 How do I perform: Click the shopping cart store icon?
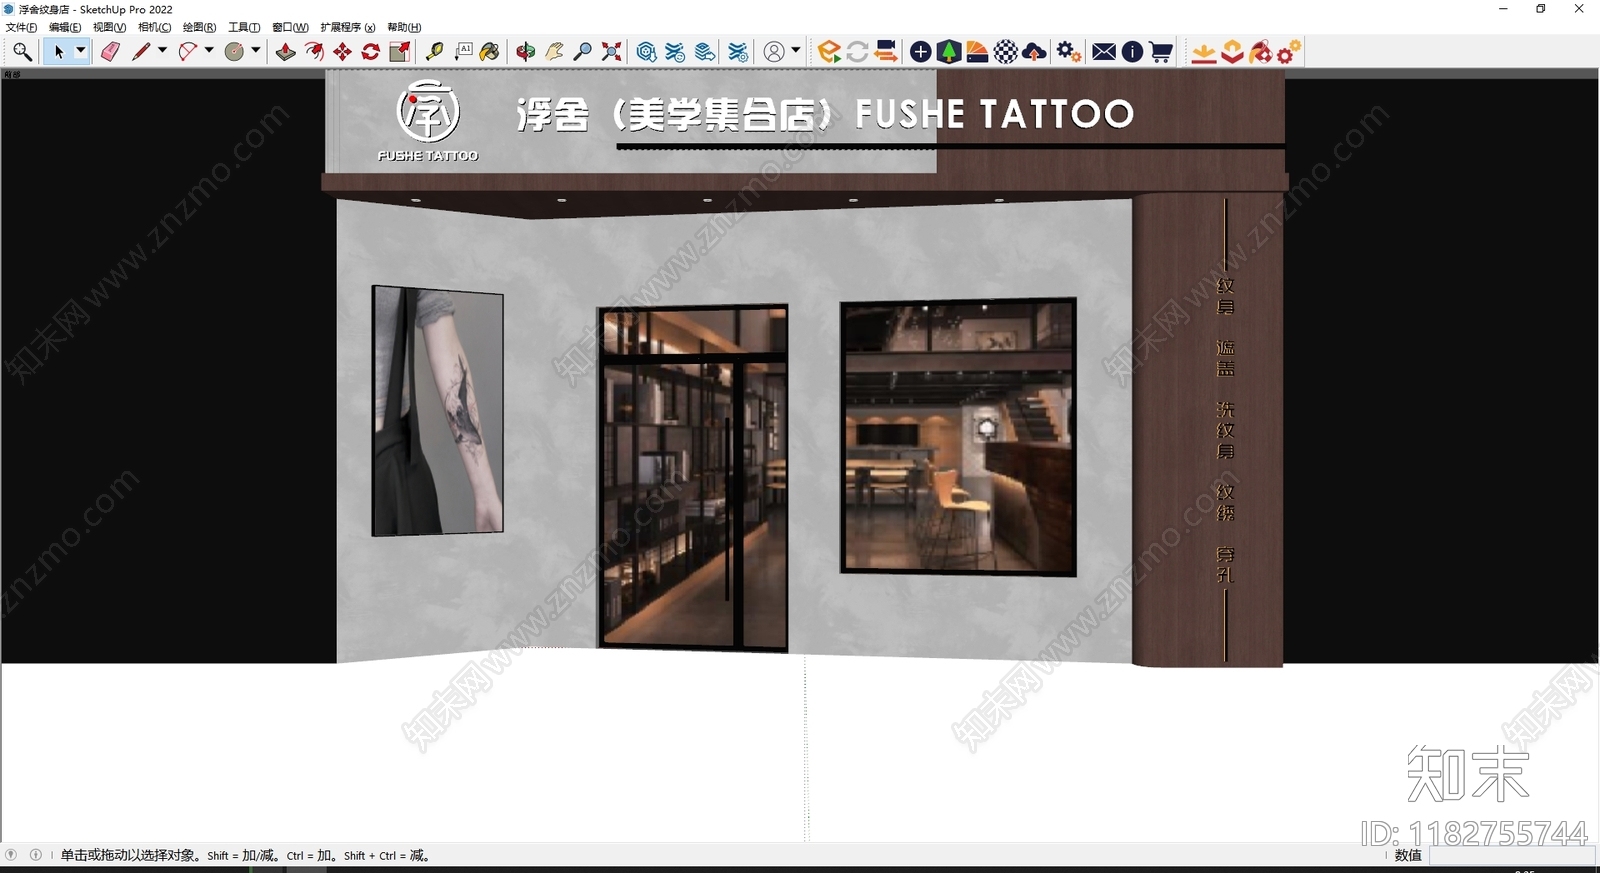(1161, 52)
